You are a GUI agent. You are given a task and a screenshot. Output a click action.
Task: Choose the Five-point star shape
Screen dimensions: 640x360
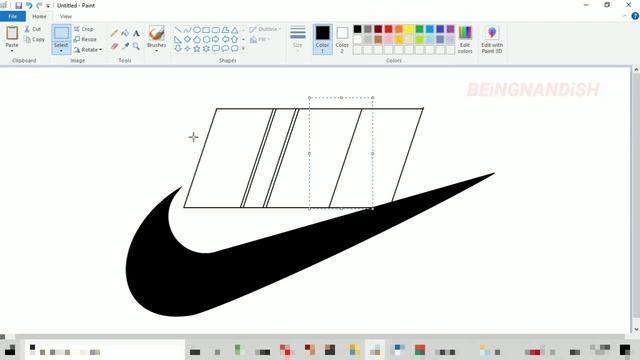point(197,49)
